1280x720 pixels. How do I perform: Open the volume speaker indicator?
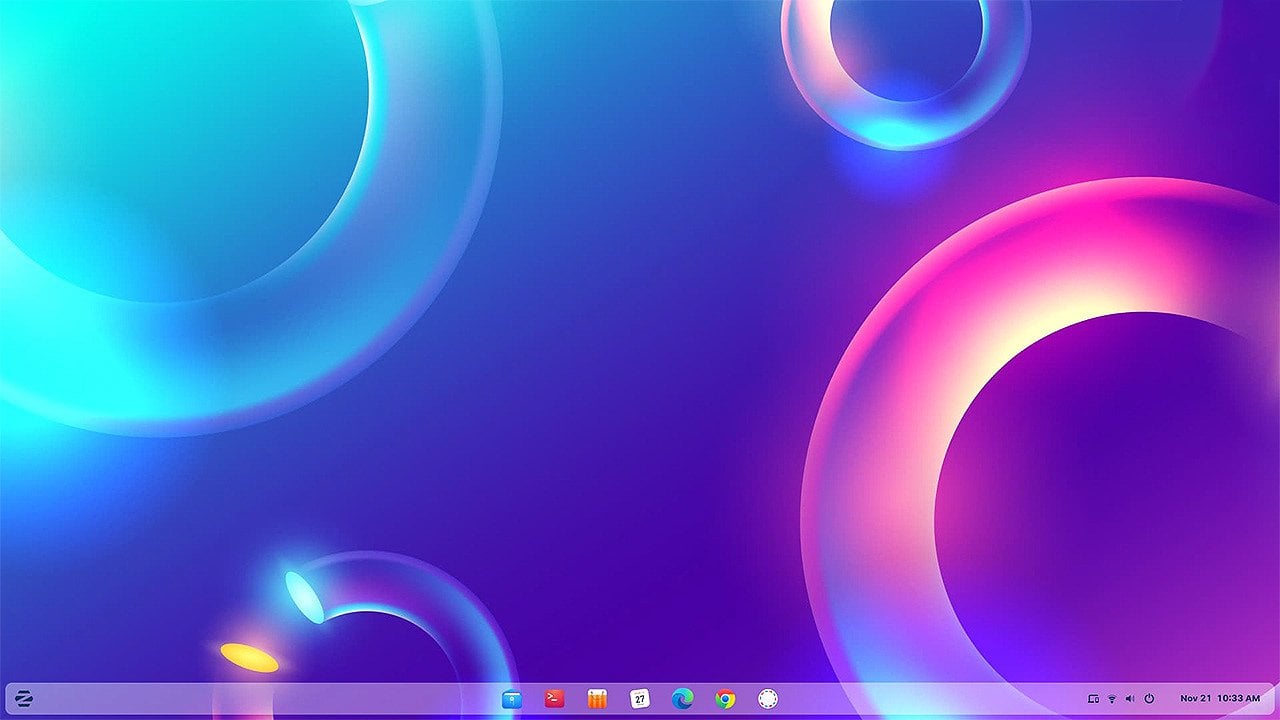(x=1130, y=698)
